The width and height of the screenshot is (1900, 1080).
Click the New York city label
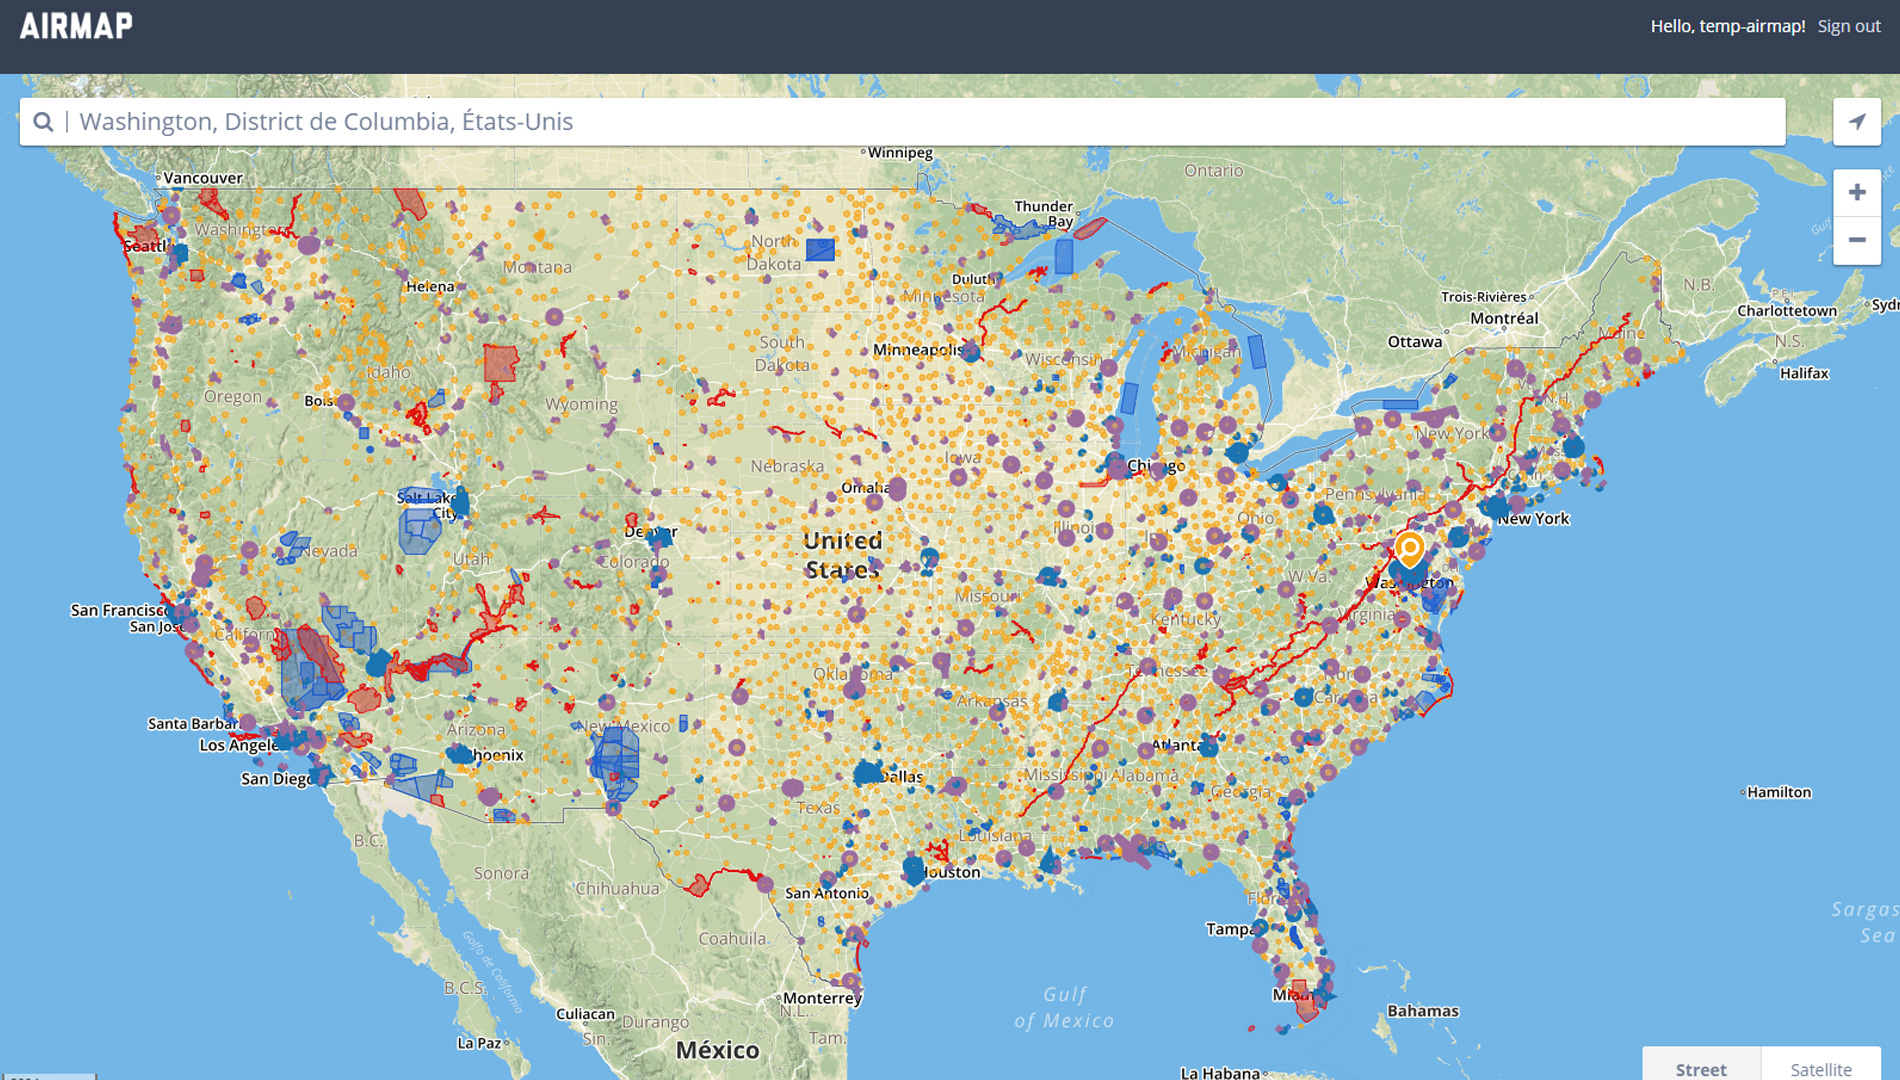point(1533,518)
